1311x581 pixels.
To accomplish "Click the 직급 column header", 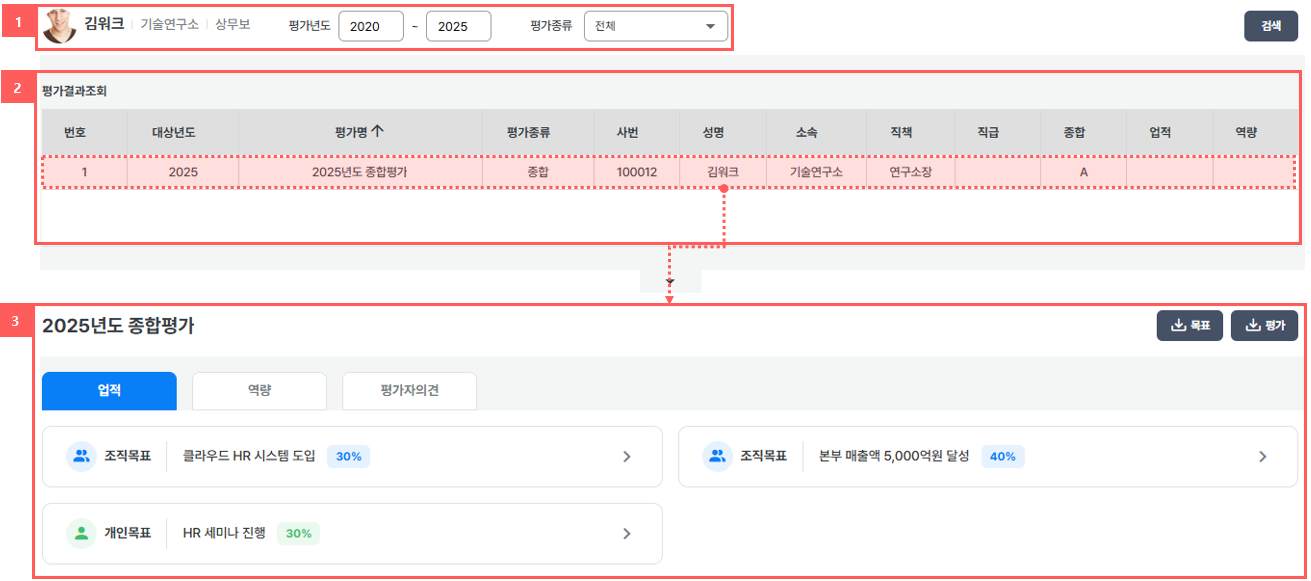I will coord(997,132).
